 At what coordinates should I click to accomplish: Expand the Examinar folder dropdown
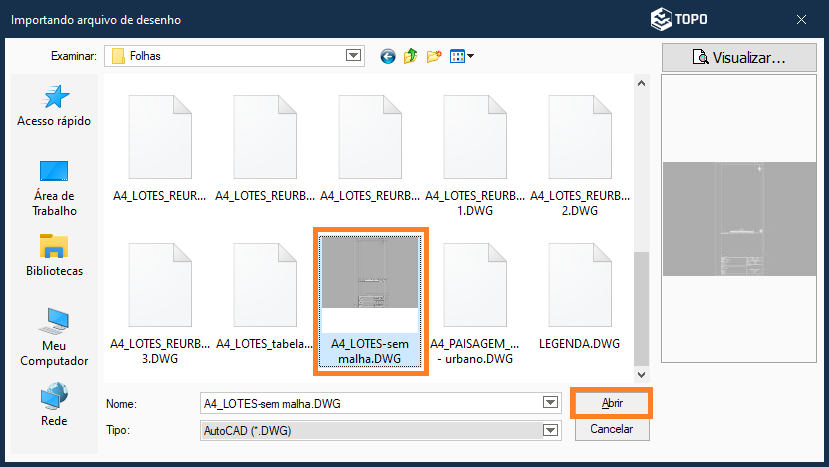pos(353,56)
